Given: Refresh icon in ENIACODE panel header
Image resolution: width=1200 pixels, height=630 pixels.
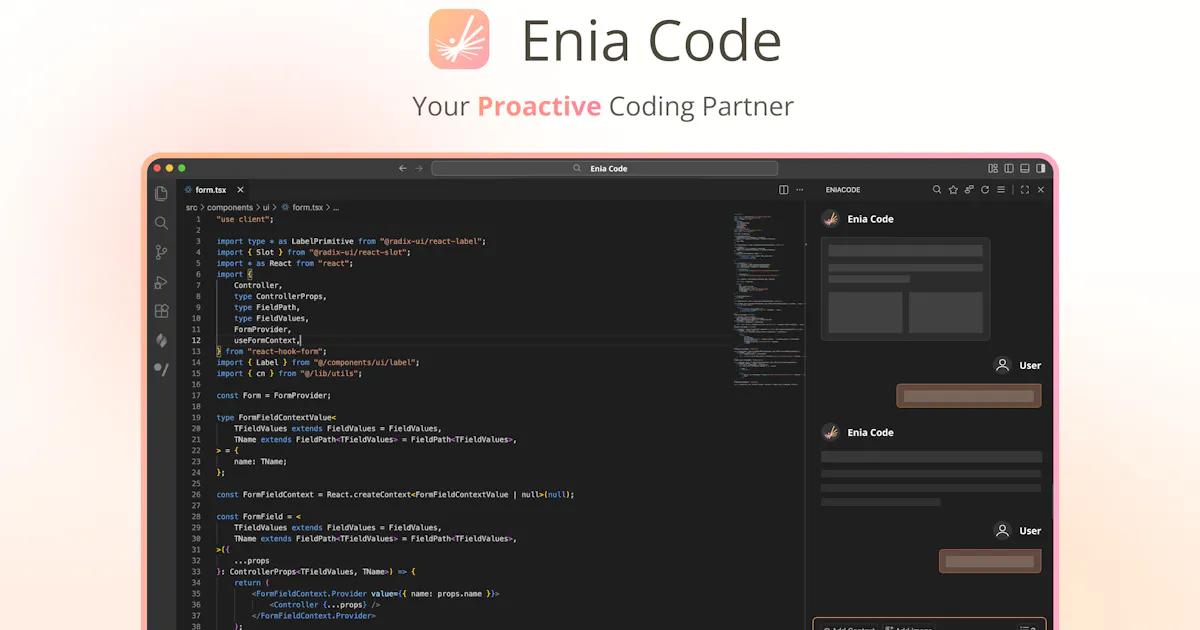Looking at the screenshot, I should click(x=985, y=190).
